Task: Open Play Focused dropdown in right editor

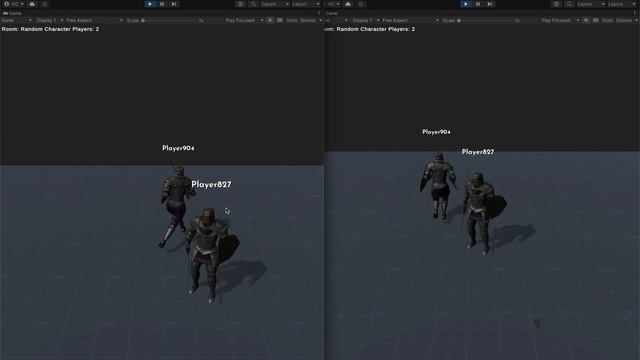Action: coord(560,20)
